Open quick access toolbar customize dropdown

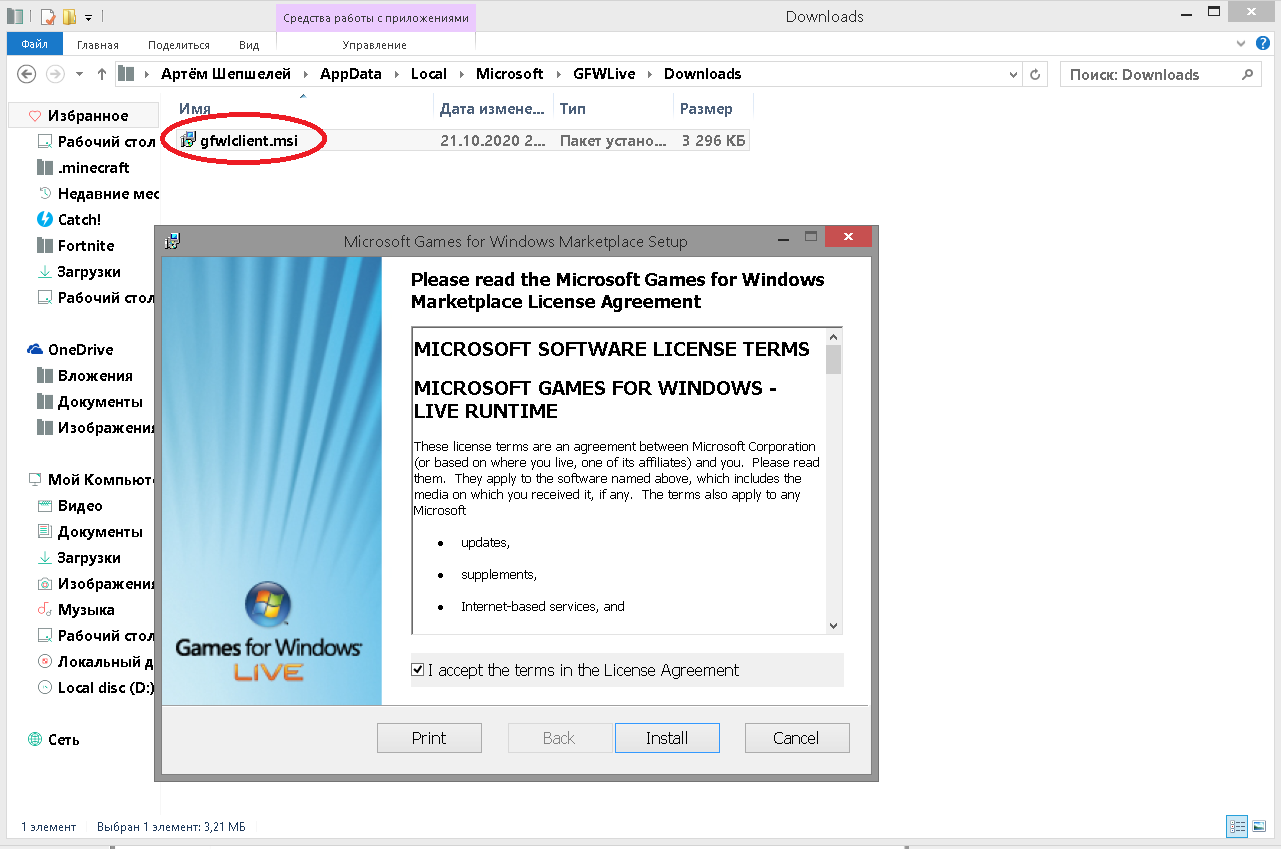tap(88, 17)
